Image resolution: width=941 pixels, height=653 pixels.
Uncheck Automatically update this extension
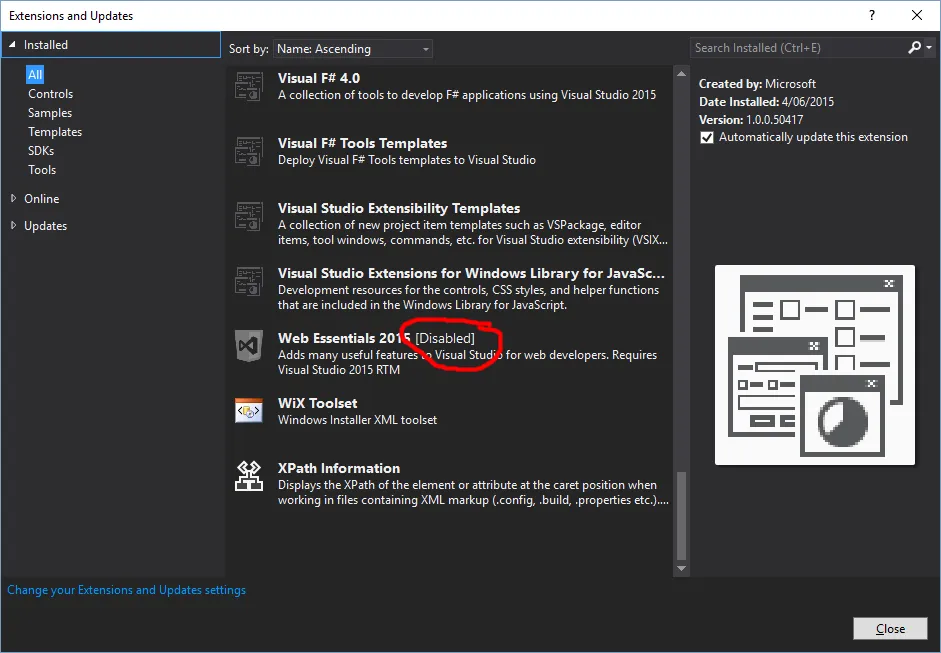tap(706, 137)
